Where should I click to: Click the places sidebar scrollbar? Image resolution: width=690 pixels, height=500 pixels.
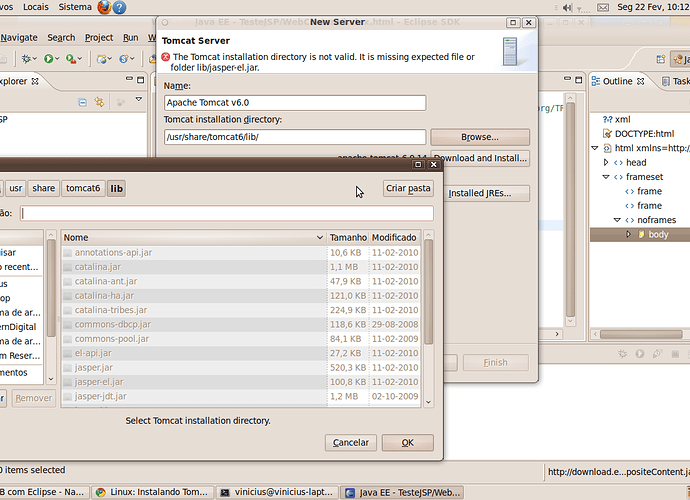pyautogui.click(x=51, y=289)
